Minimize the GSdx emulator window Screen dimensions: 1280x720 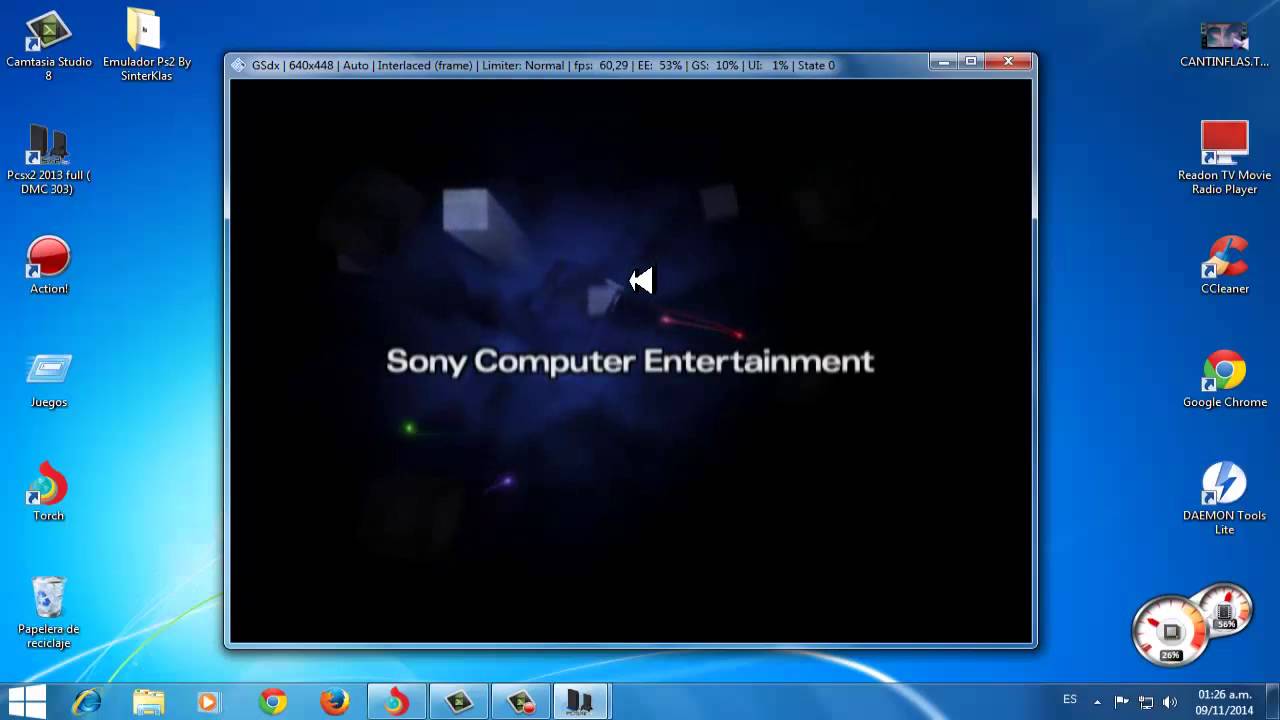click(943, 62)
